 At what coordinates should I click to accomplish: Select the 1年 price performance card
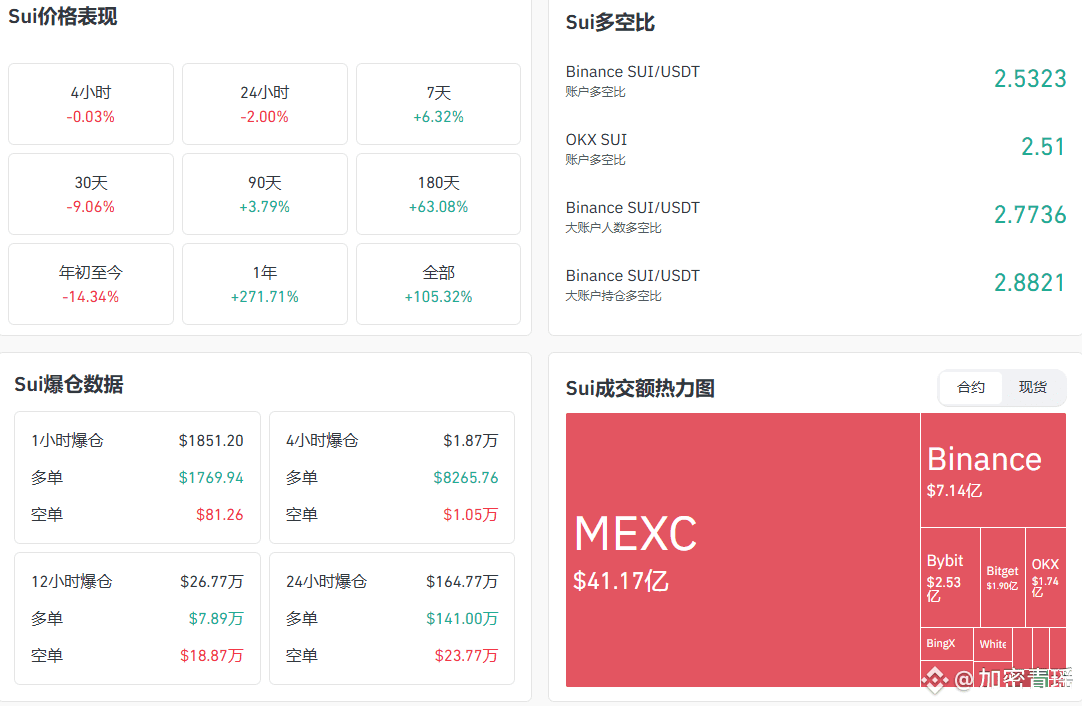click(265, 284)
